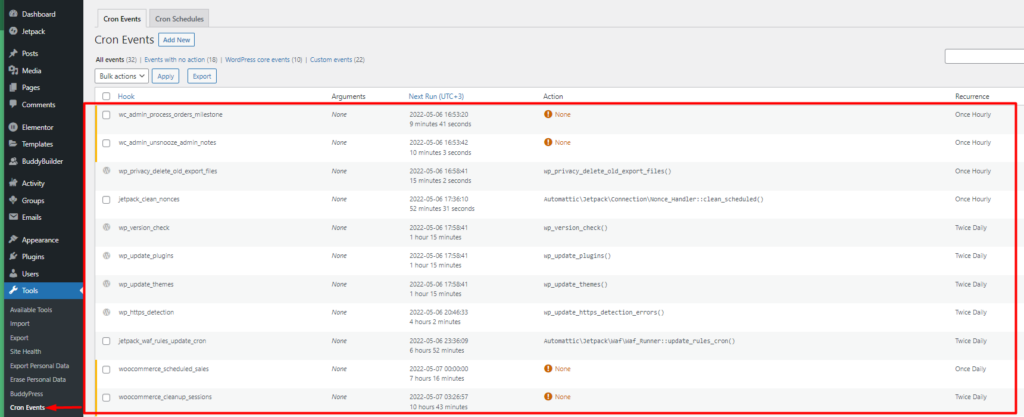Check the wc_admin_process_orders_milestone row checkbox
The width and height of the screenshot is (1024, 417).
click(x=106, y=114)
